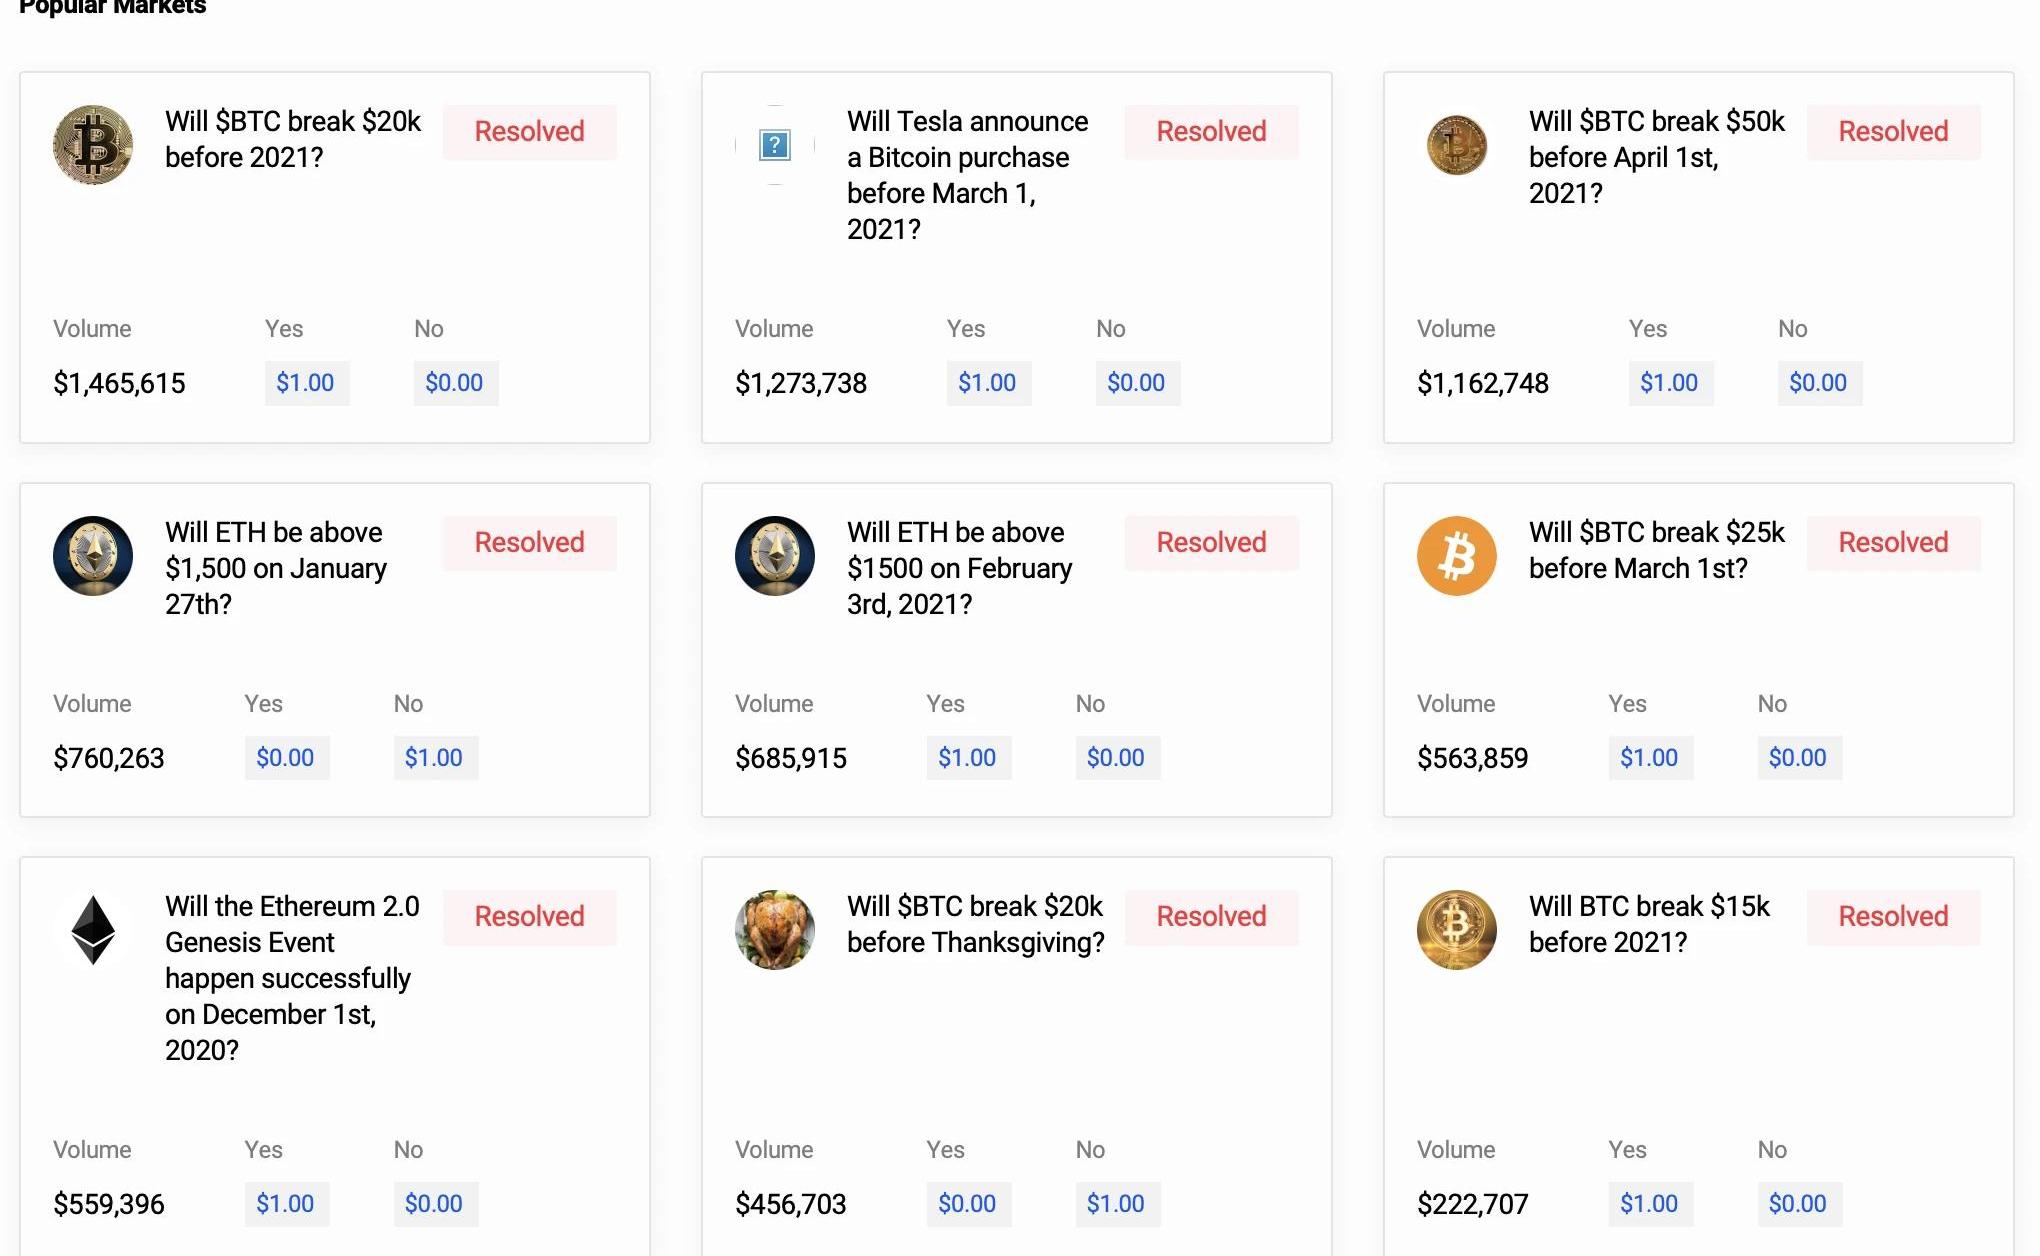The height and width of the screenshot is (1256, 2040).
Task: Click the Ethereum coin icon for February 3rd market
Action: [x=775, y=556]
